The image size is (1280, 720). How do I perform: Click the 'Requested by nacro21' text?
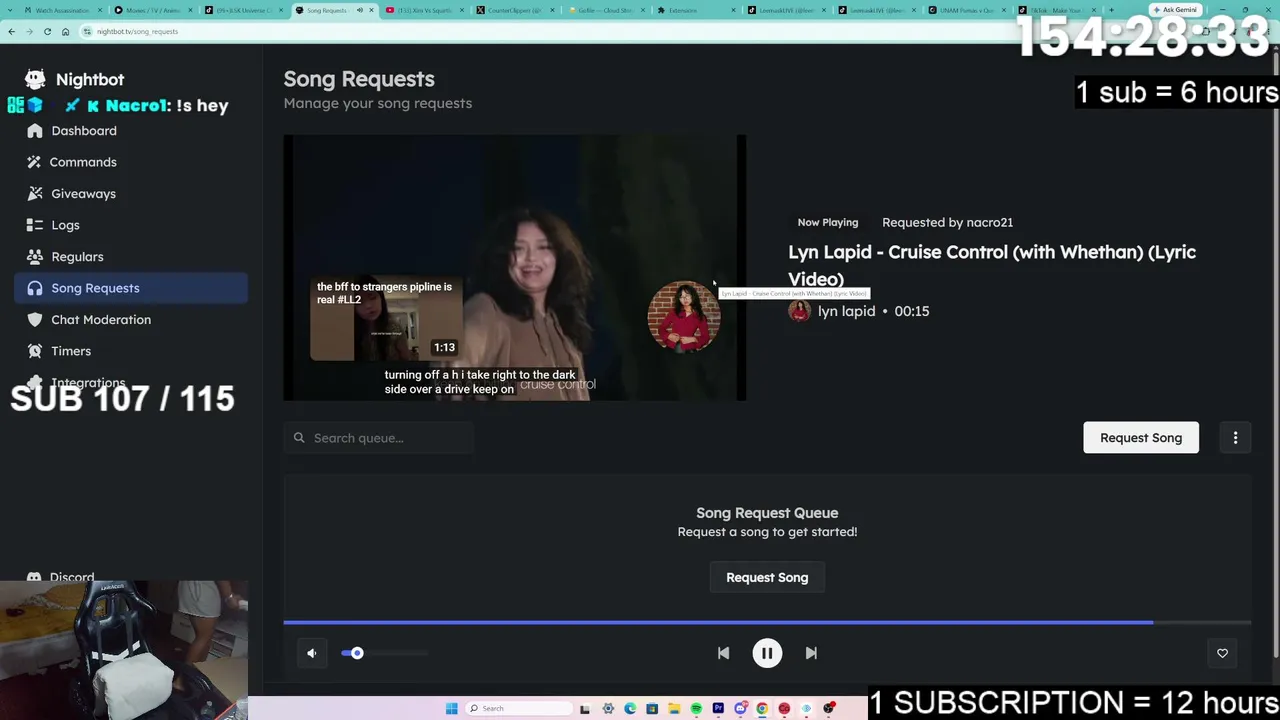pos(947,222)
